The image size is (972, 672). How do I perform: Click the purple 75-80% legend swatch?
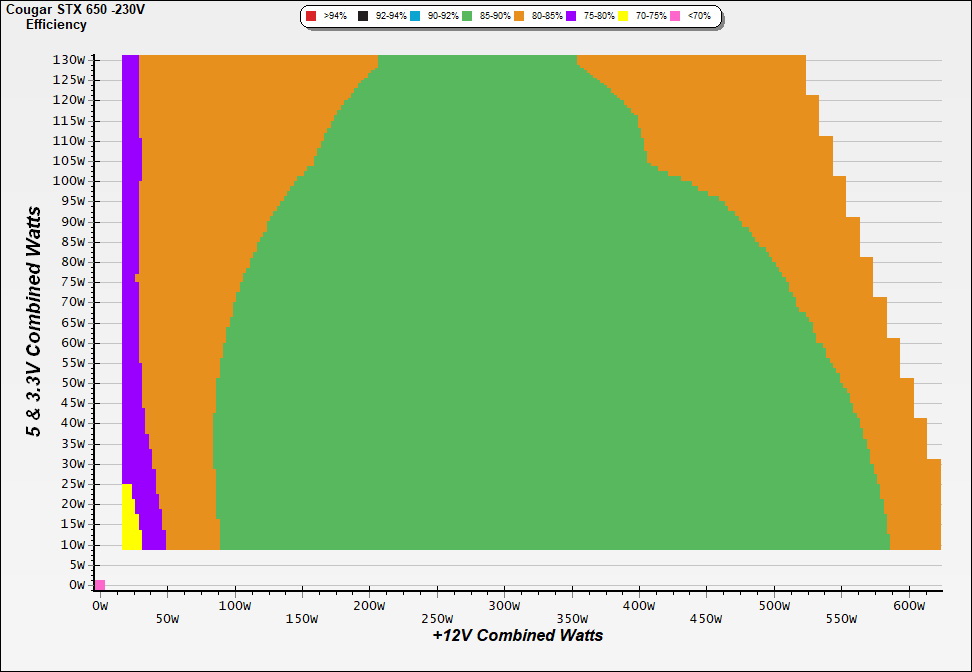coord(572,17)
